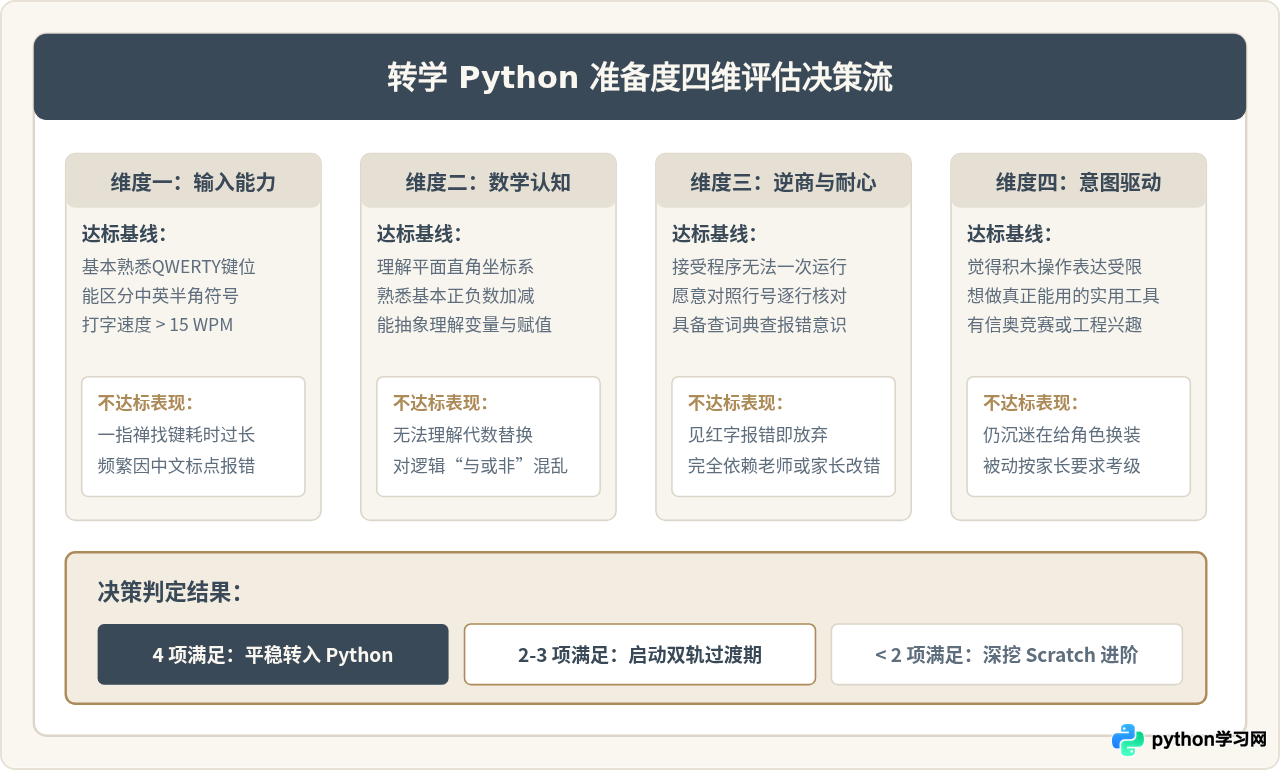The image size is (1280, 770).
Task: Click the line '能抽象理解变量与赋值'
Action: point(464,325)
